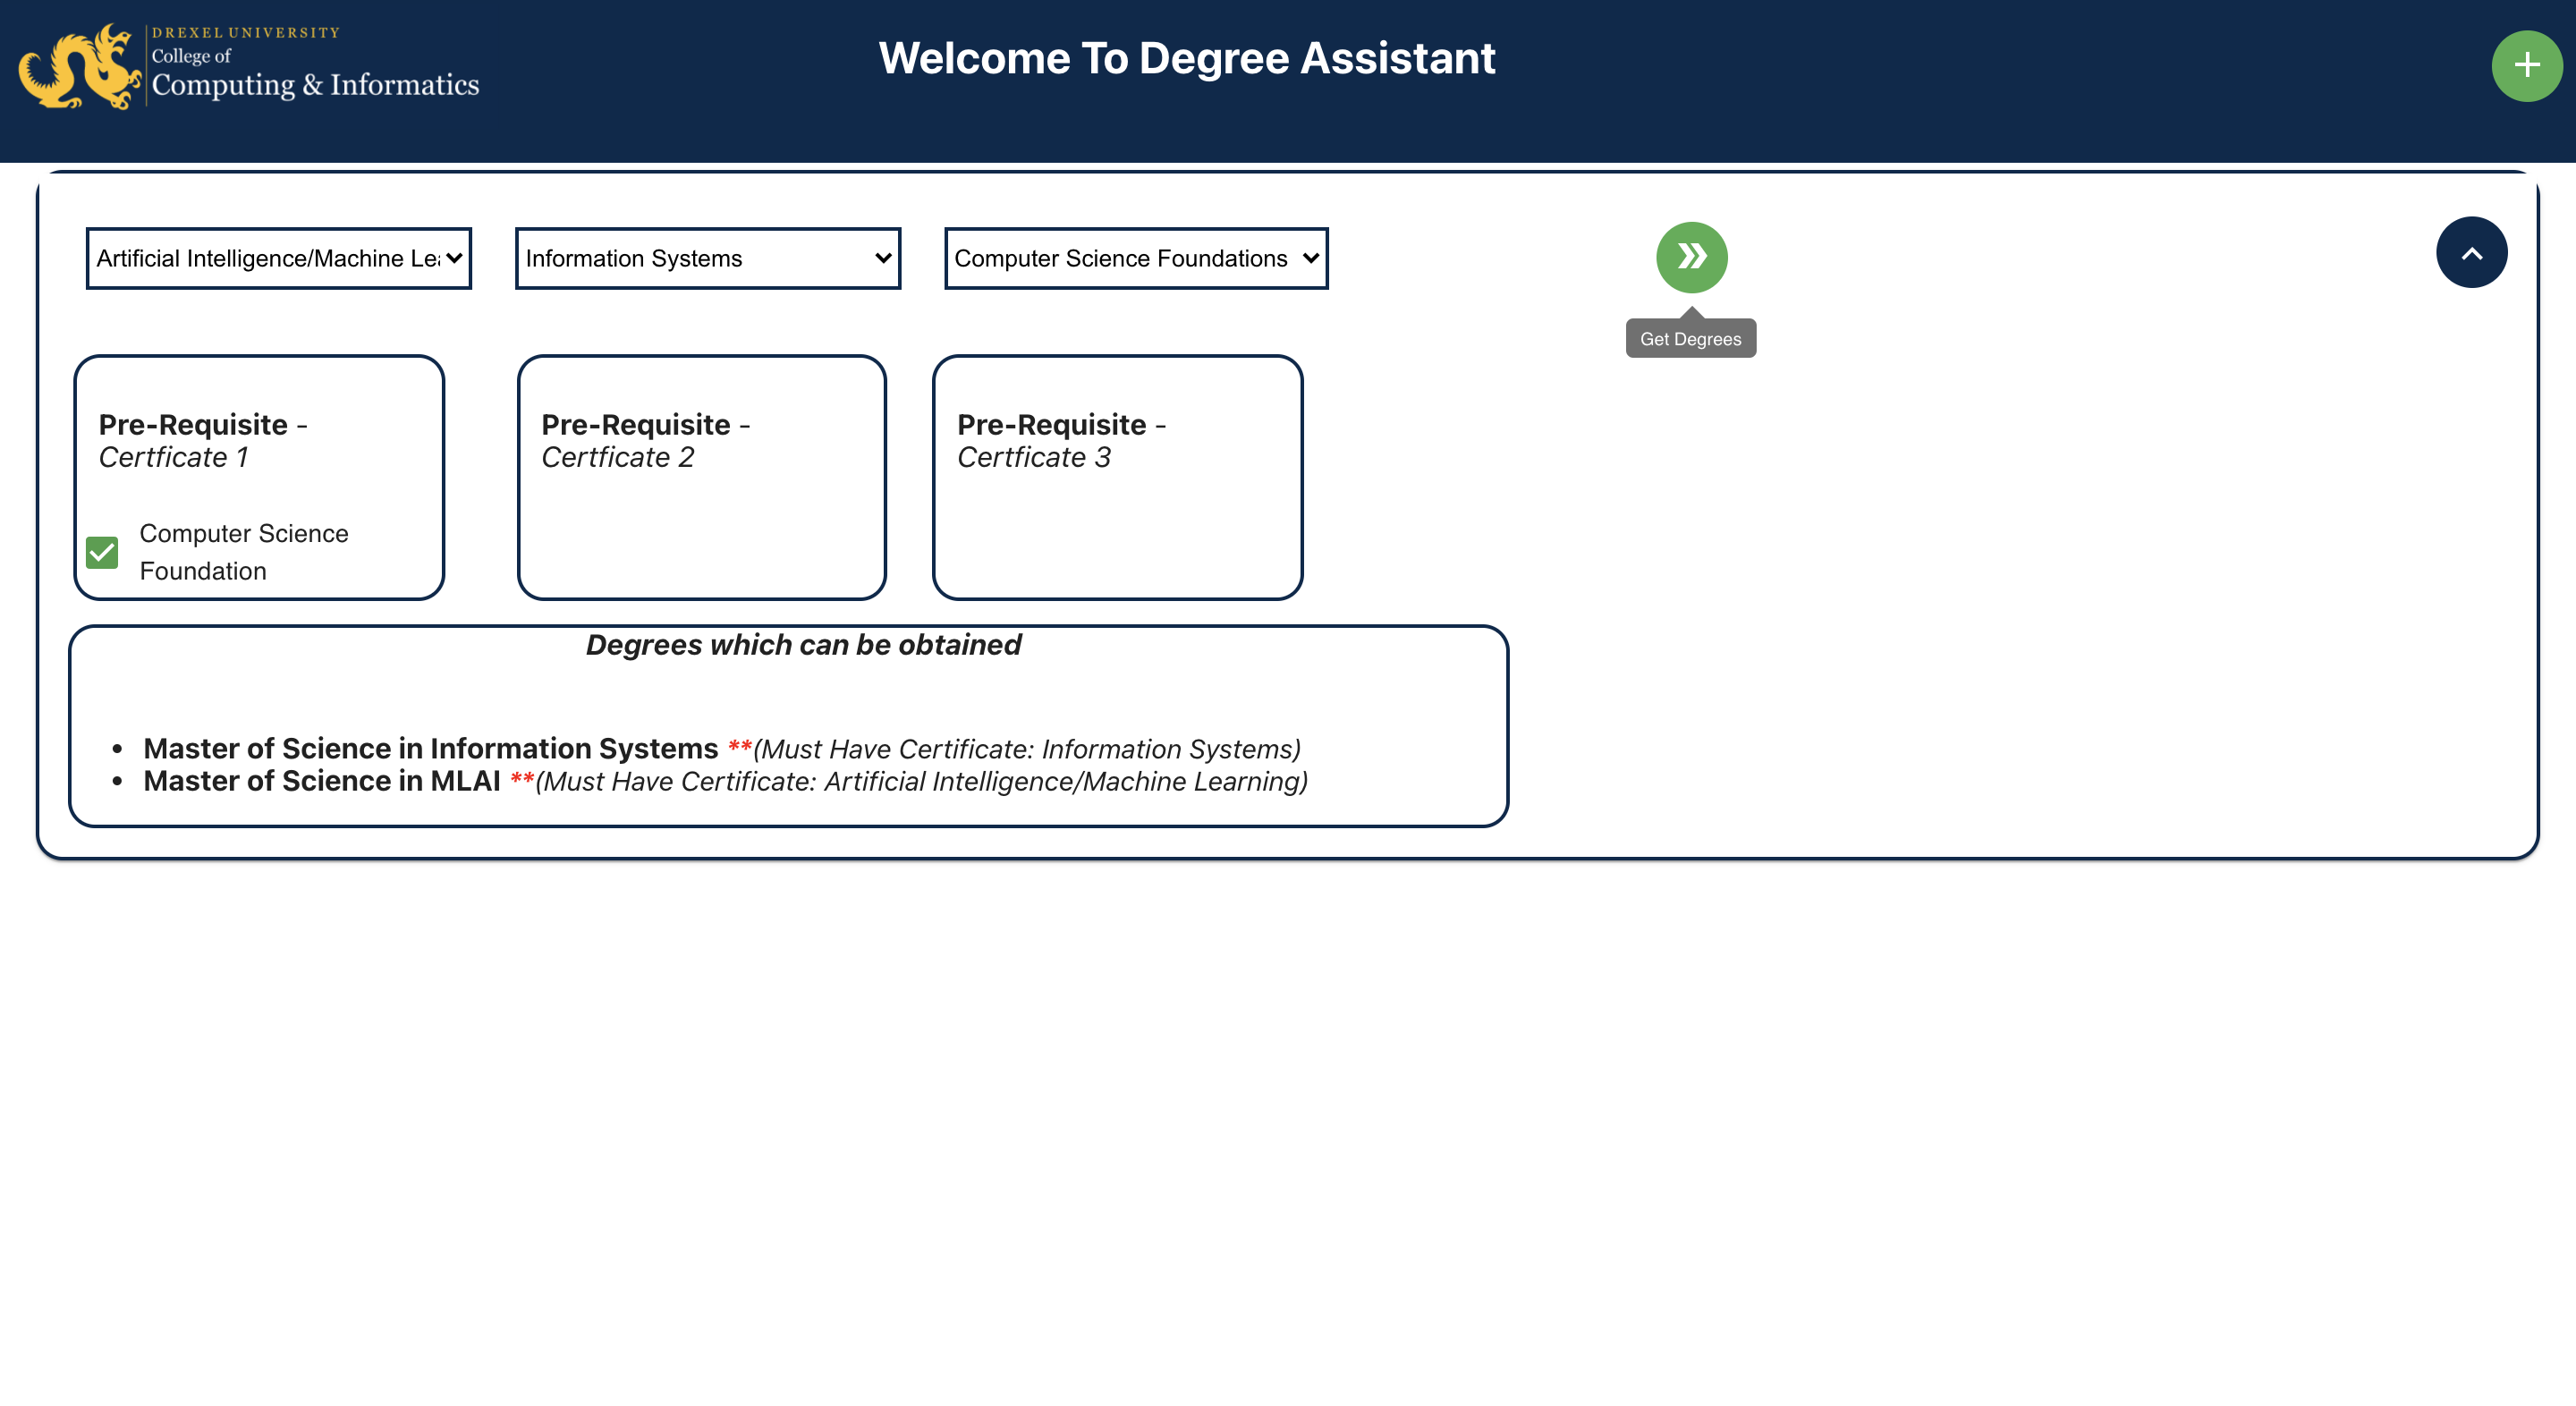Viewport: 2576px width, 1406px height.
Task: Click the Get Degrees tooltip label
Action: [x=1690, y=339]
